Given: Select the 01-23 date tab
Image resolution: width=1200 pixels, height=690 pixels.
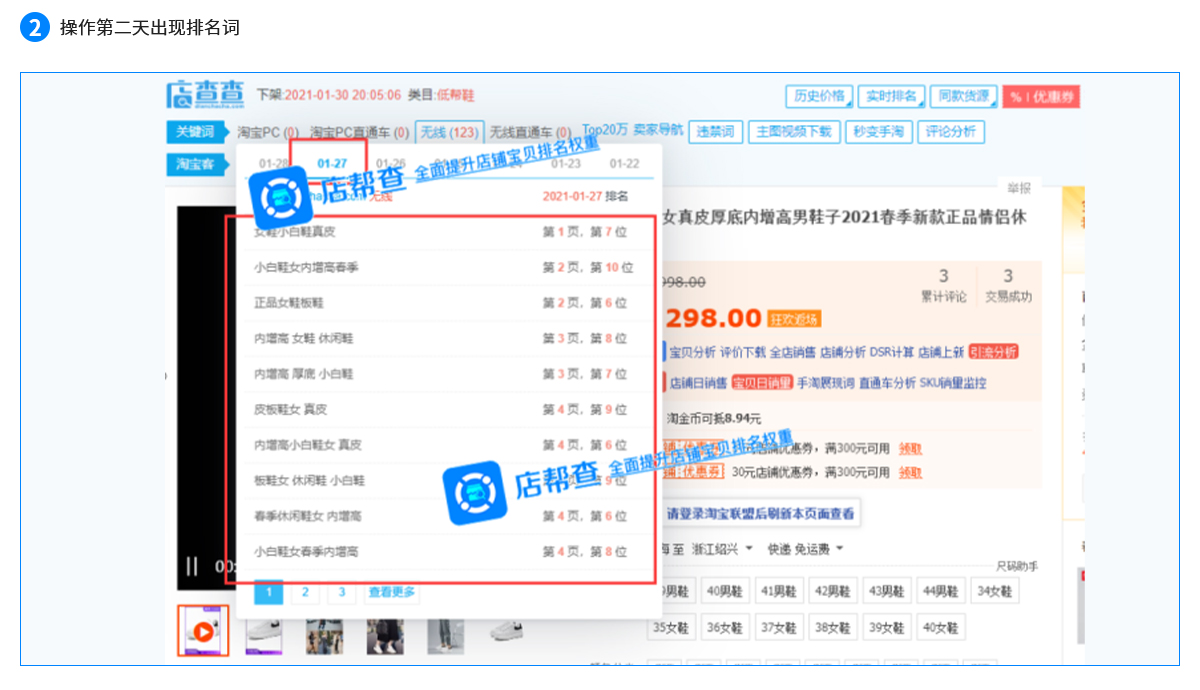Looking at the screenshot, I should tap(566, 163).
